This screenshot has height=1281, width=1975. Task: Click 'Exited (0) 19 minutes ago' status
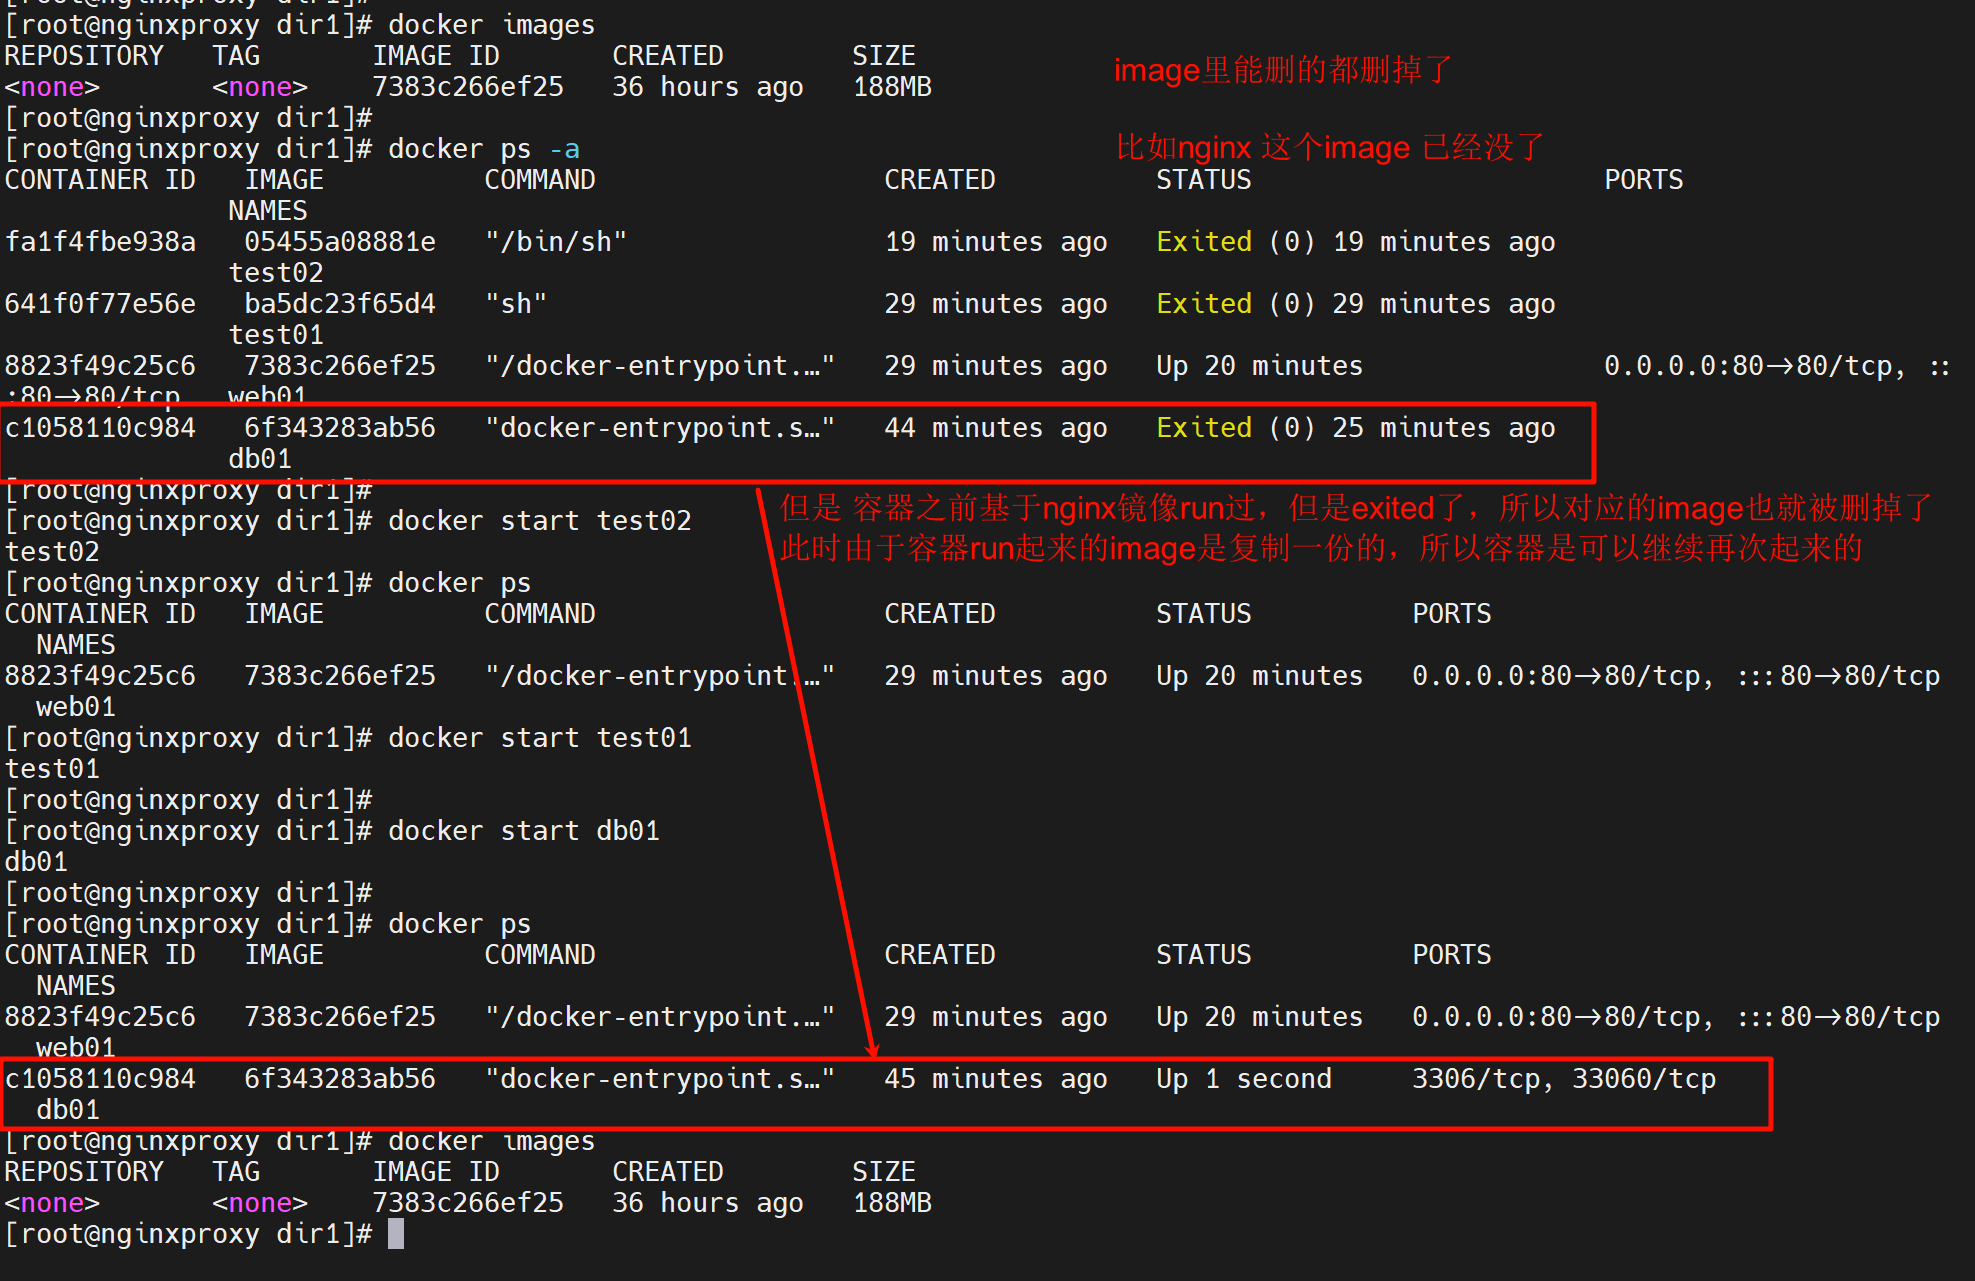pos(1355,242)
